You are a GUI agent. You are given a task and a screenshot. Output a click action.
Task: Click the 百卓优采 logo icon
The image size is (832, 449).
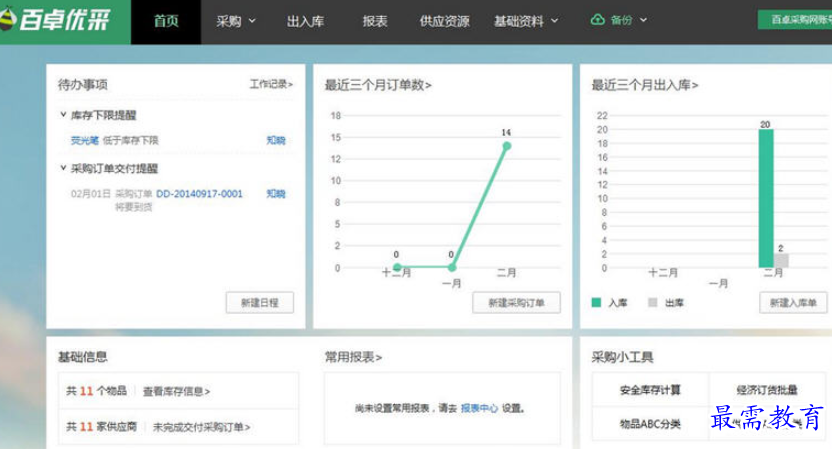point(11,21)
